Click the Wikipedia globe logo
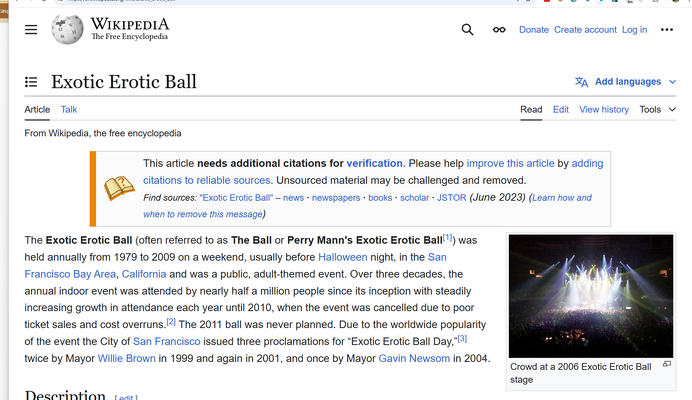Viewport: 692px width, 400px height. click(x=67, y=30)
